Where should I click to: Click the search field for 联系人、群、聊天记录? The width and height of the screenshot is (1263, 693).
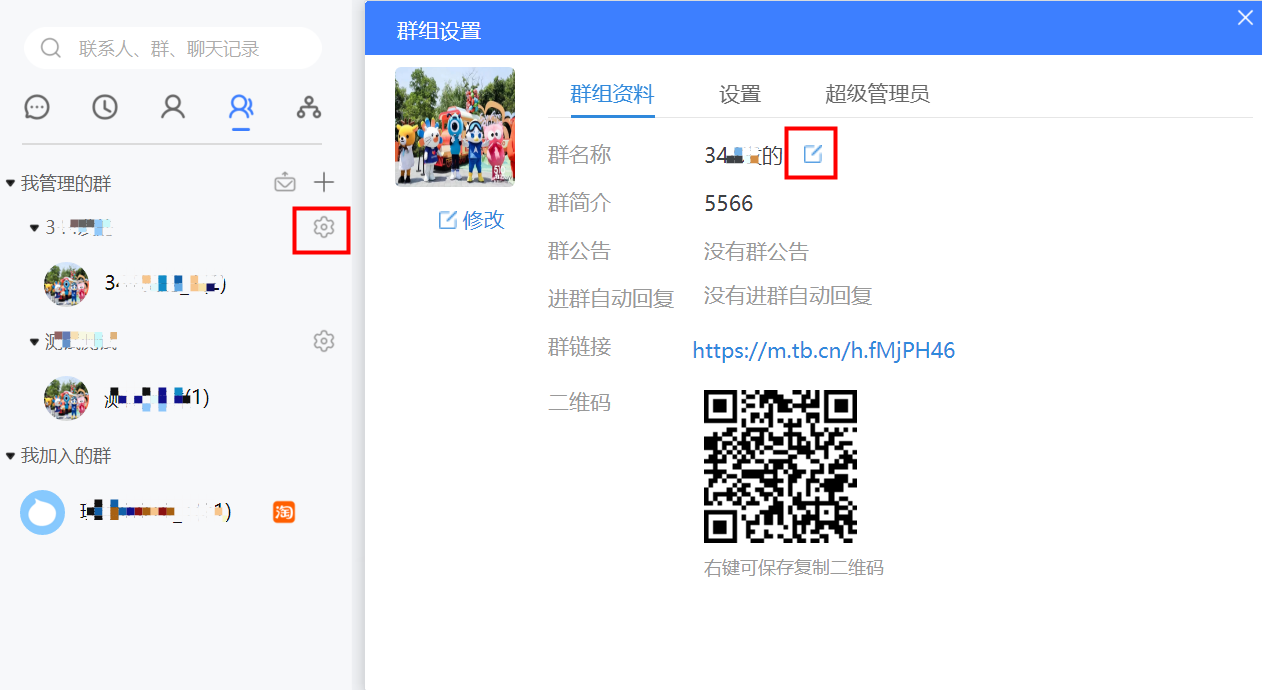[x=173, y=48]
